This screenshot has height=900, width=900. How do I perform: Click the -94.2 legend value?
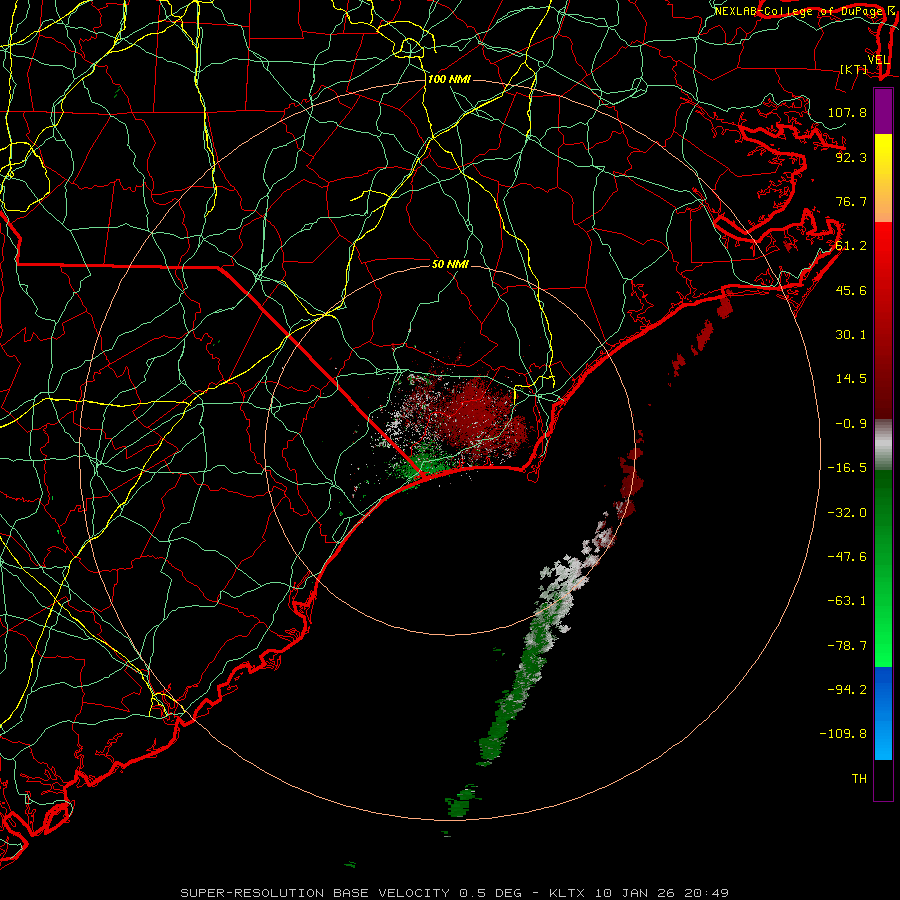[847, 690]
